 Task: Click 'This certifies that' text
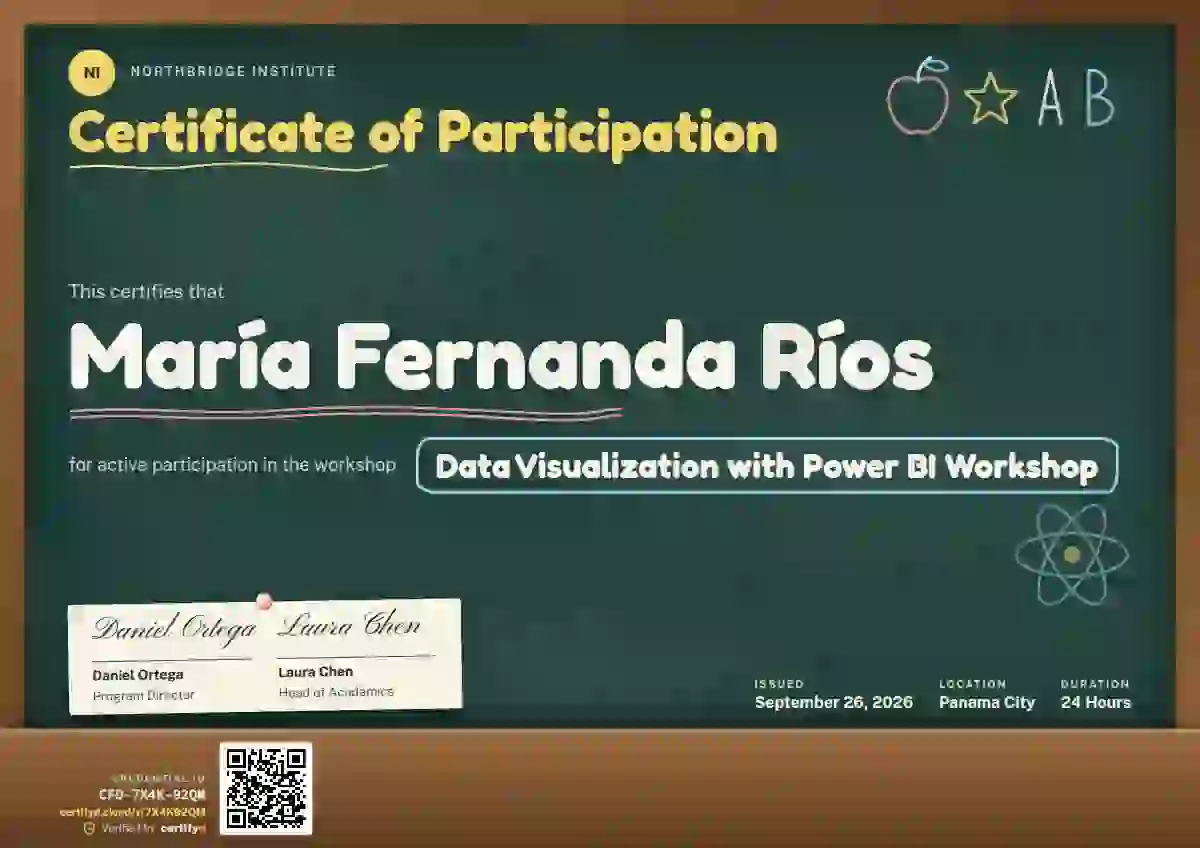tap(146, 292)
